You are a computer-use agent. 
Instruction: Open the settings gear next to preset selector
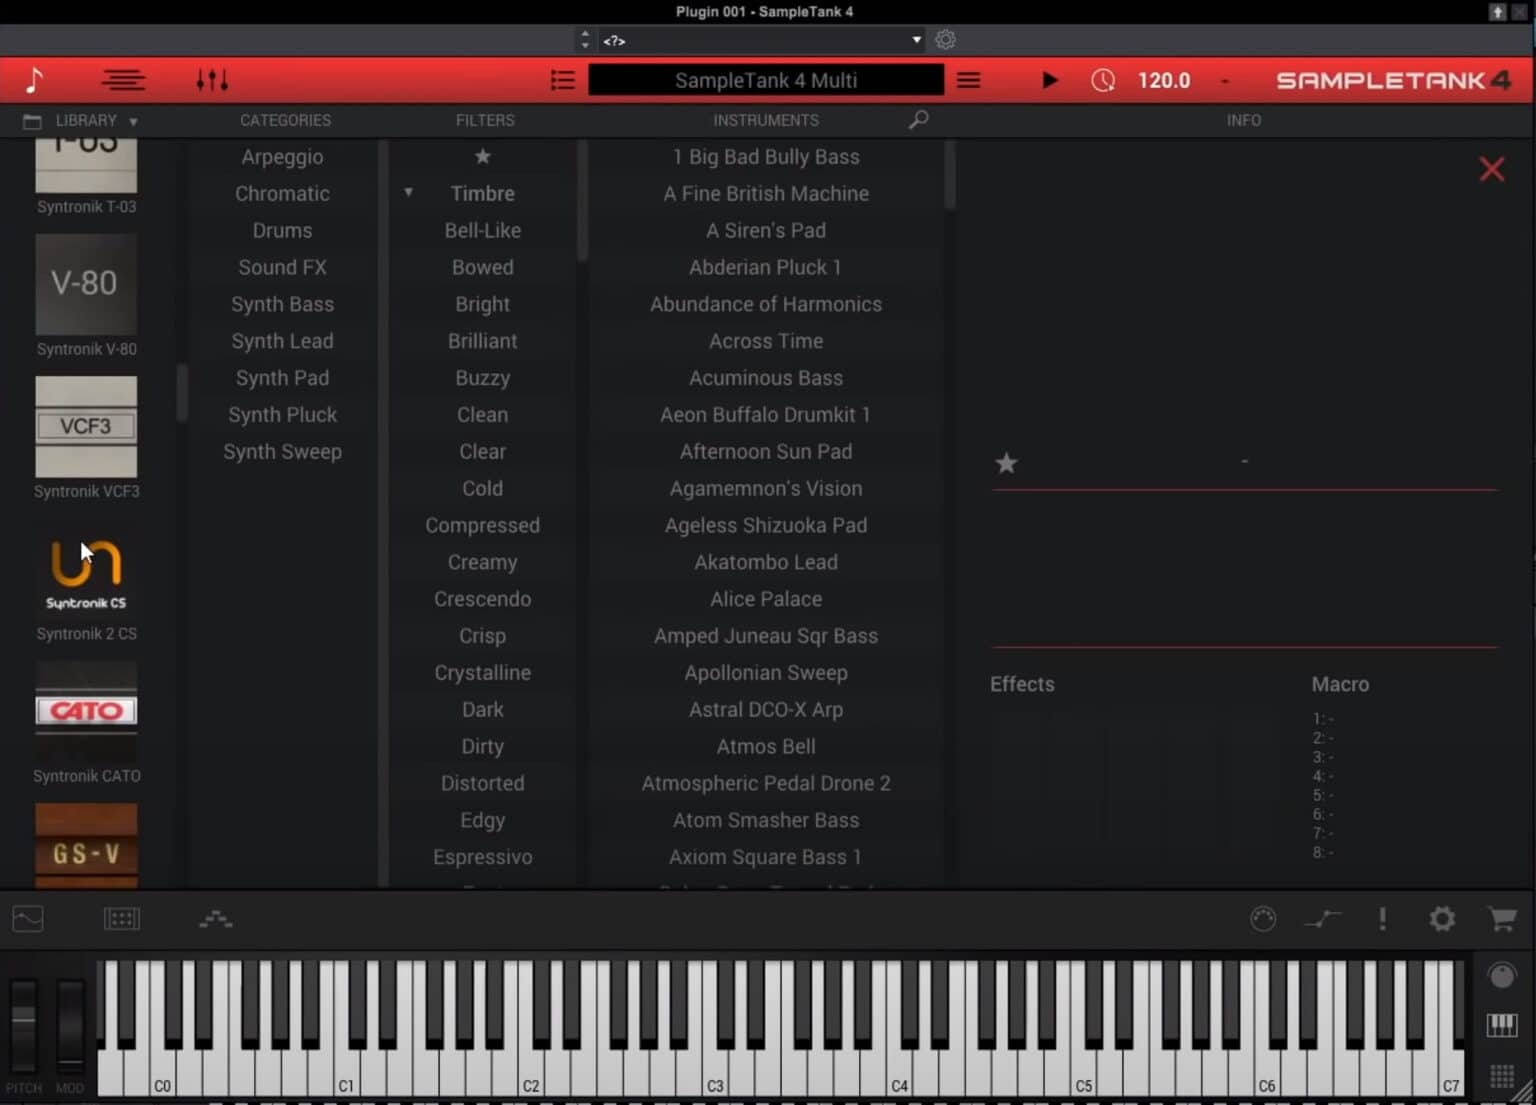click(x=945, y=40)
